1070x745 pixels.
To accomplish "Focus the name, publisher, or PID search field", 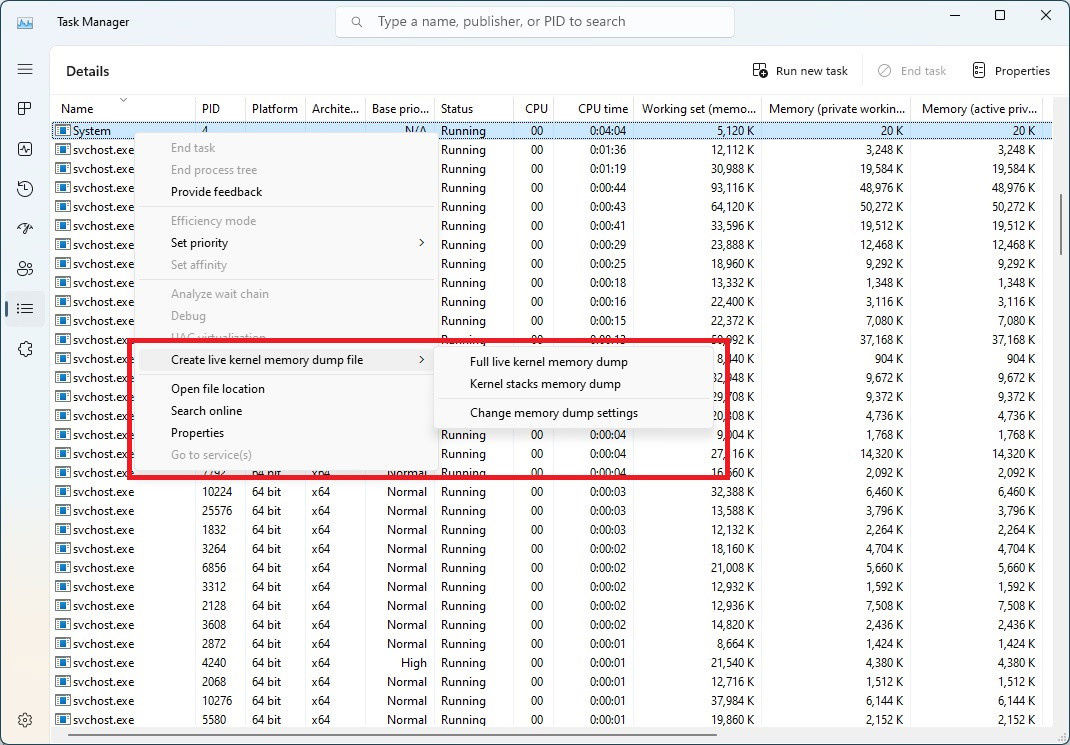I will 534,21.
